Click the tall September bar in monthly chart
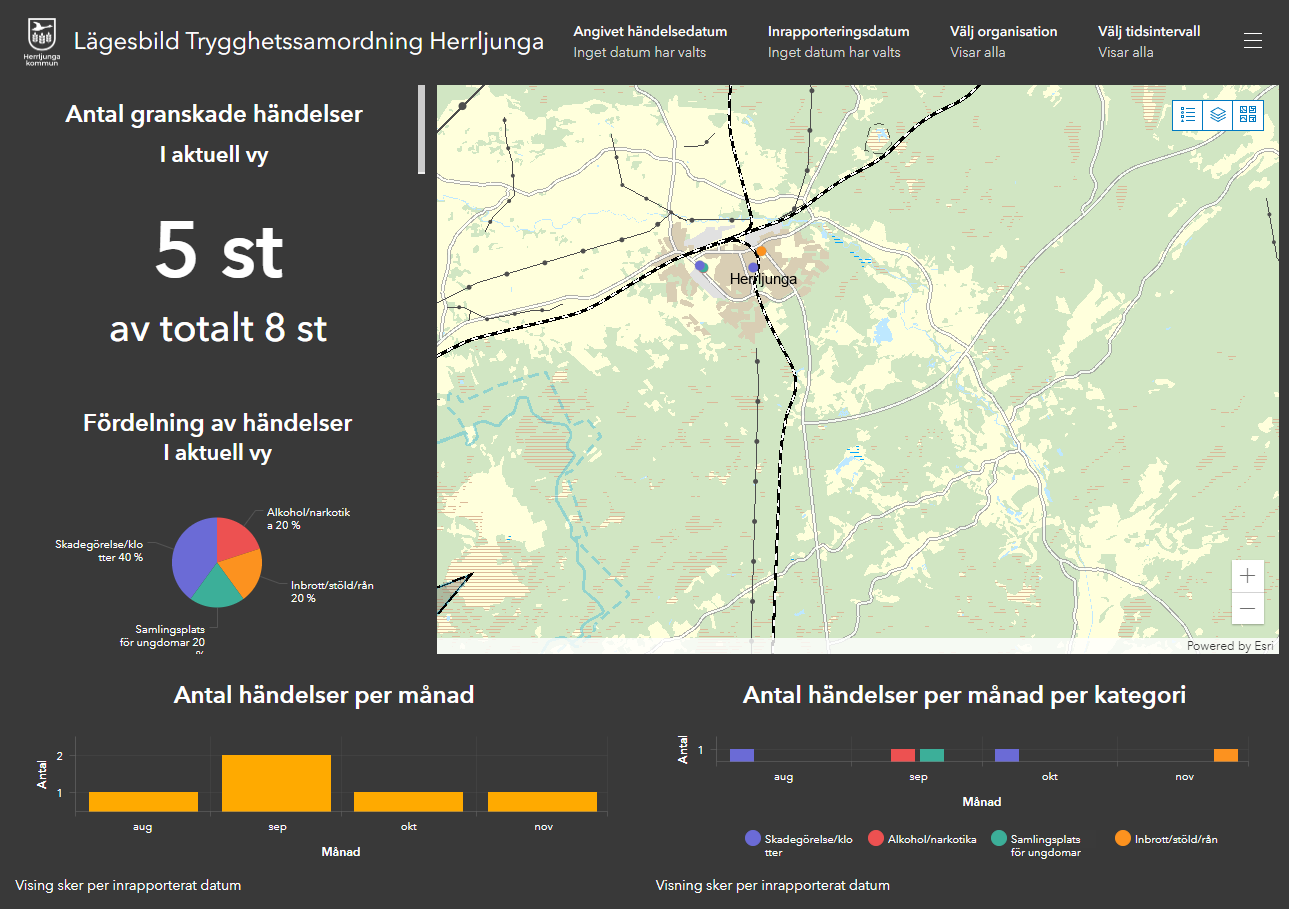This screenshot has height=909, width=1289. [x=277, y=781]
